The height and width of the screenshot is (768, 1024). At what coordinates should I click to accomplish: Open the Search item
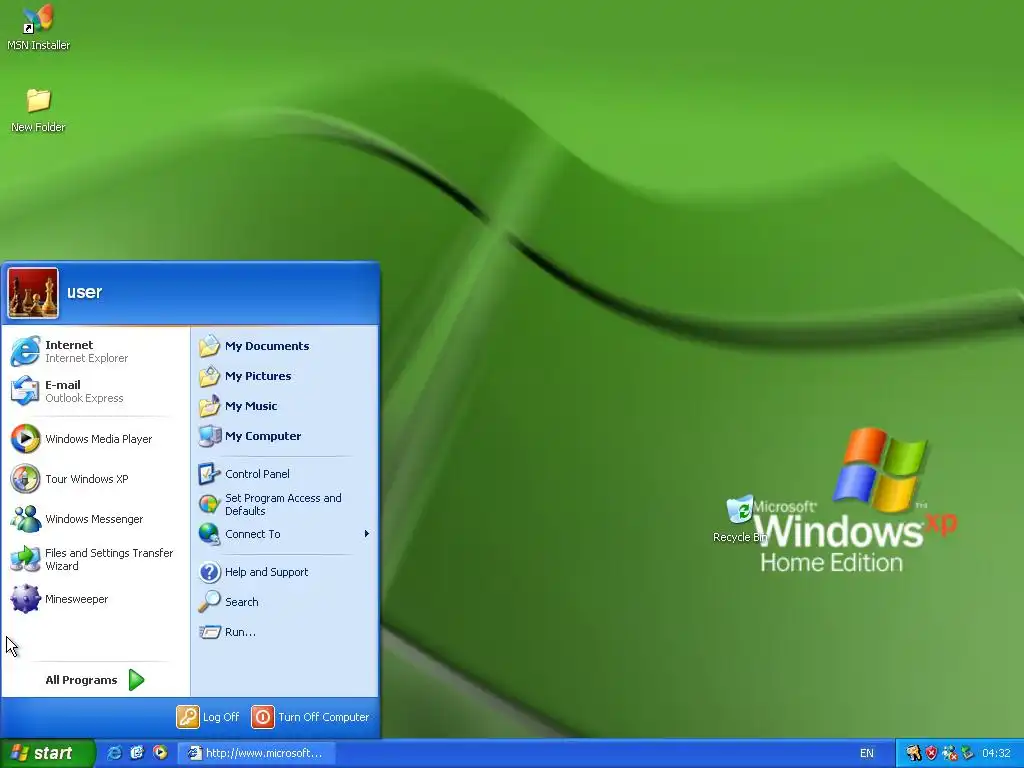tap(285, 602)
